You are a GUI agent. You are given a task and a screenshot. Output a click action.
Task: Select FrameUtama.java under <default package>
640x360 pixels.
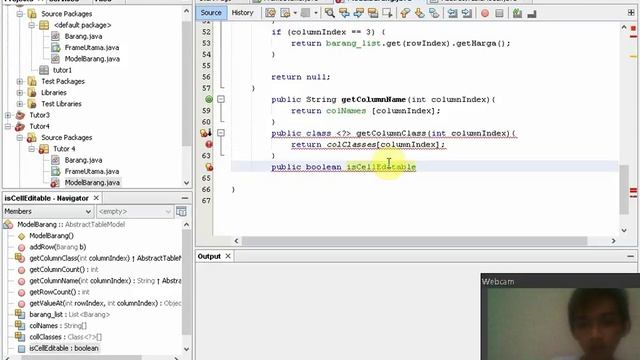92,47
